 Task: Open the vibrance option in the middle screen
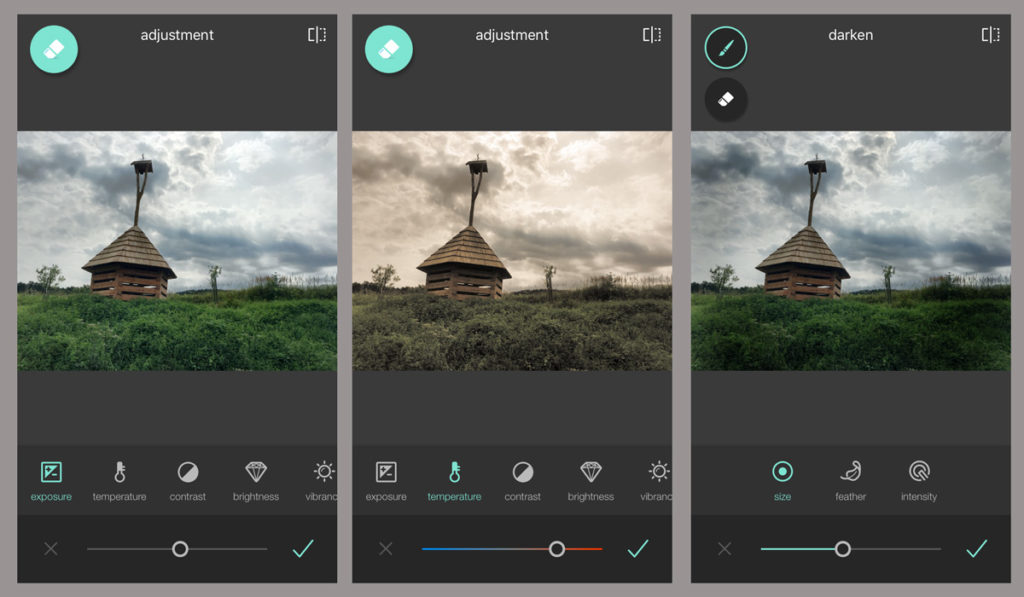pos(658,478)
